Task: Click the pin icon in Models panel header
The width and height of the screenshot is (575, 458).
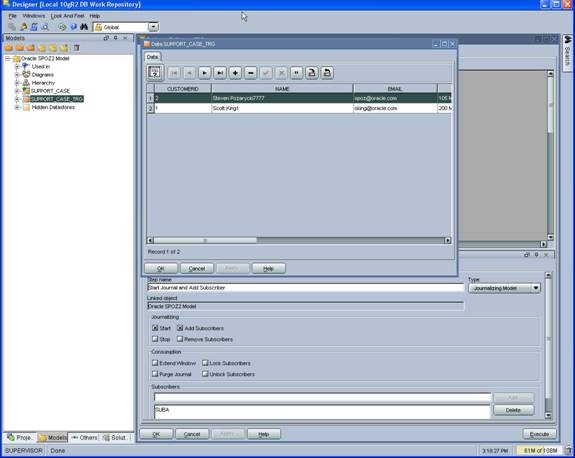Action: (x=116, y=38)
